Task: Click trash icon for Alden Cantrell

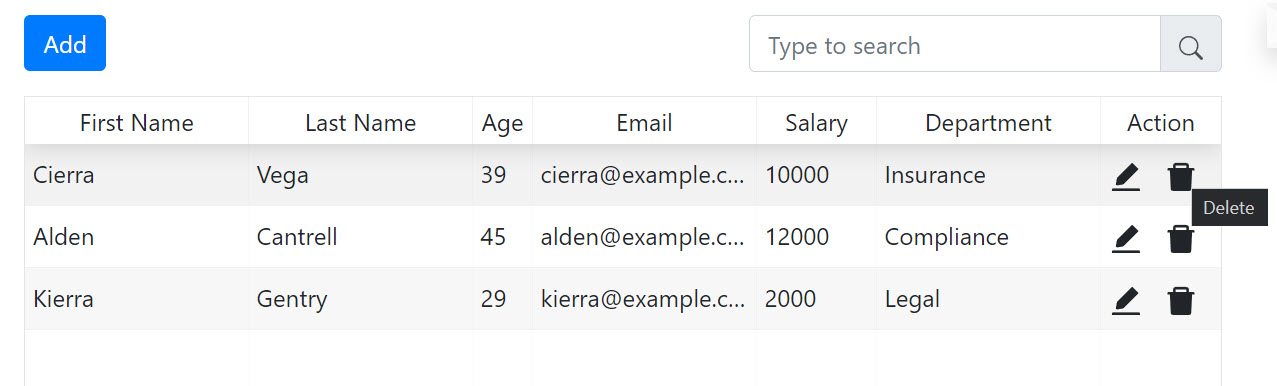Action: click(1181, 239)
